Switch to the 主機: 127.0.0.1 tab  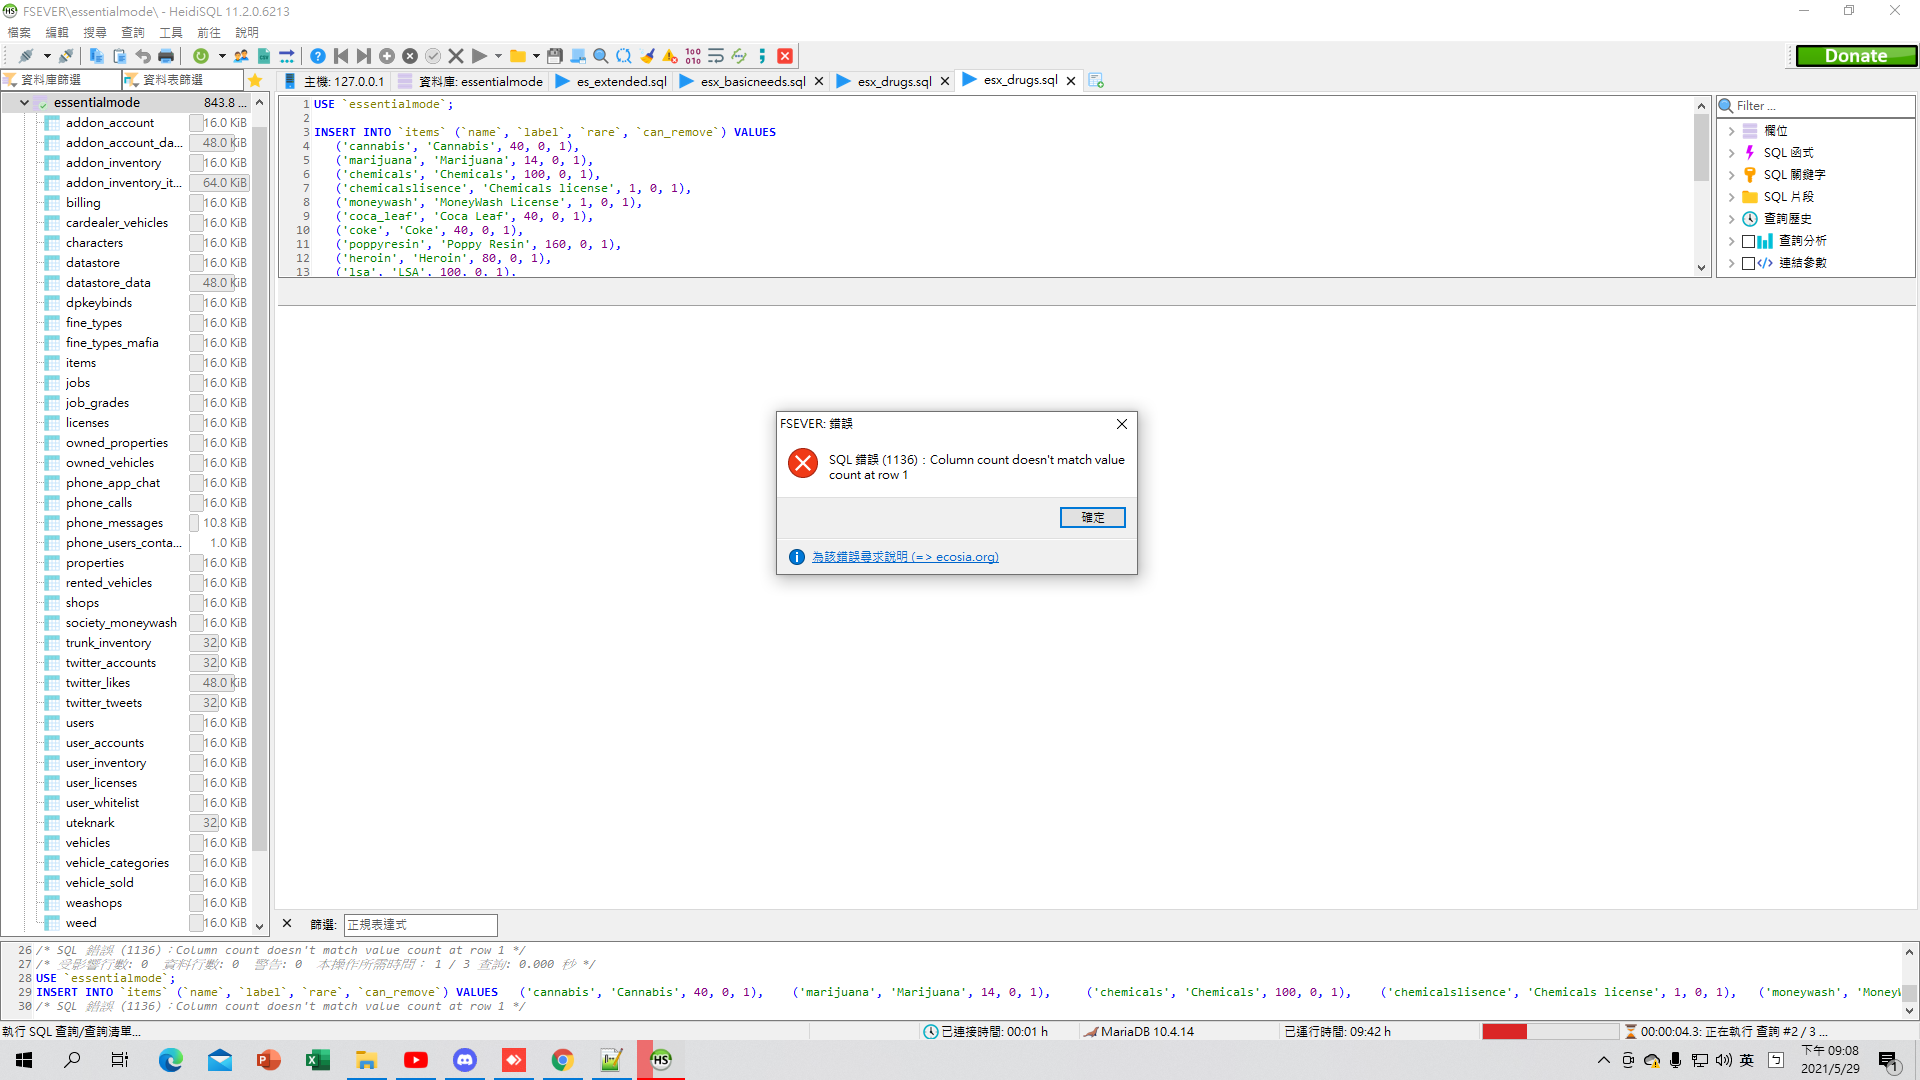click(x=333, y=81)
